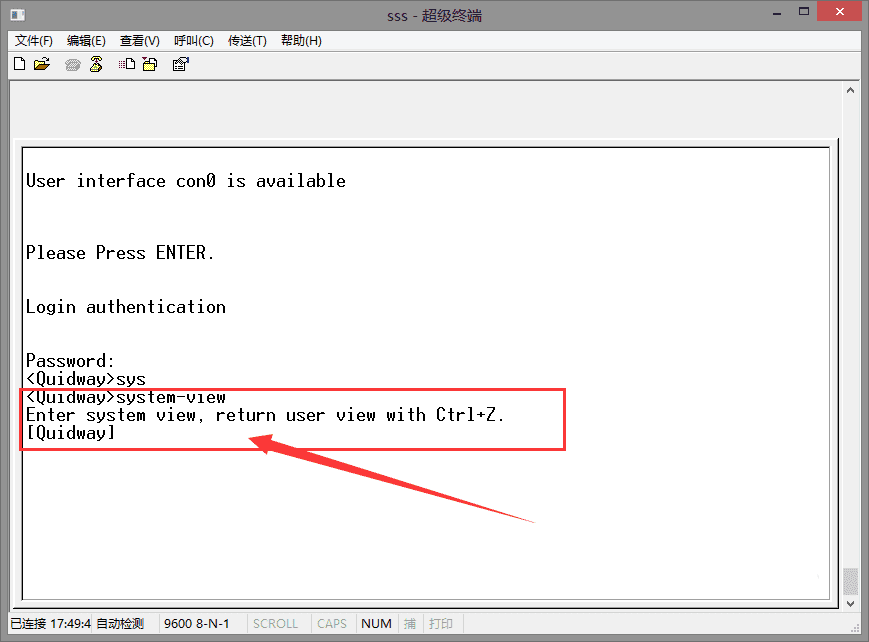Click the Properties toolbar icon
869x642 pixels.
click(181, 64)
